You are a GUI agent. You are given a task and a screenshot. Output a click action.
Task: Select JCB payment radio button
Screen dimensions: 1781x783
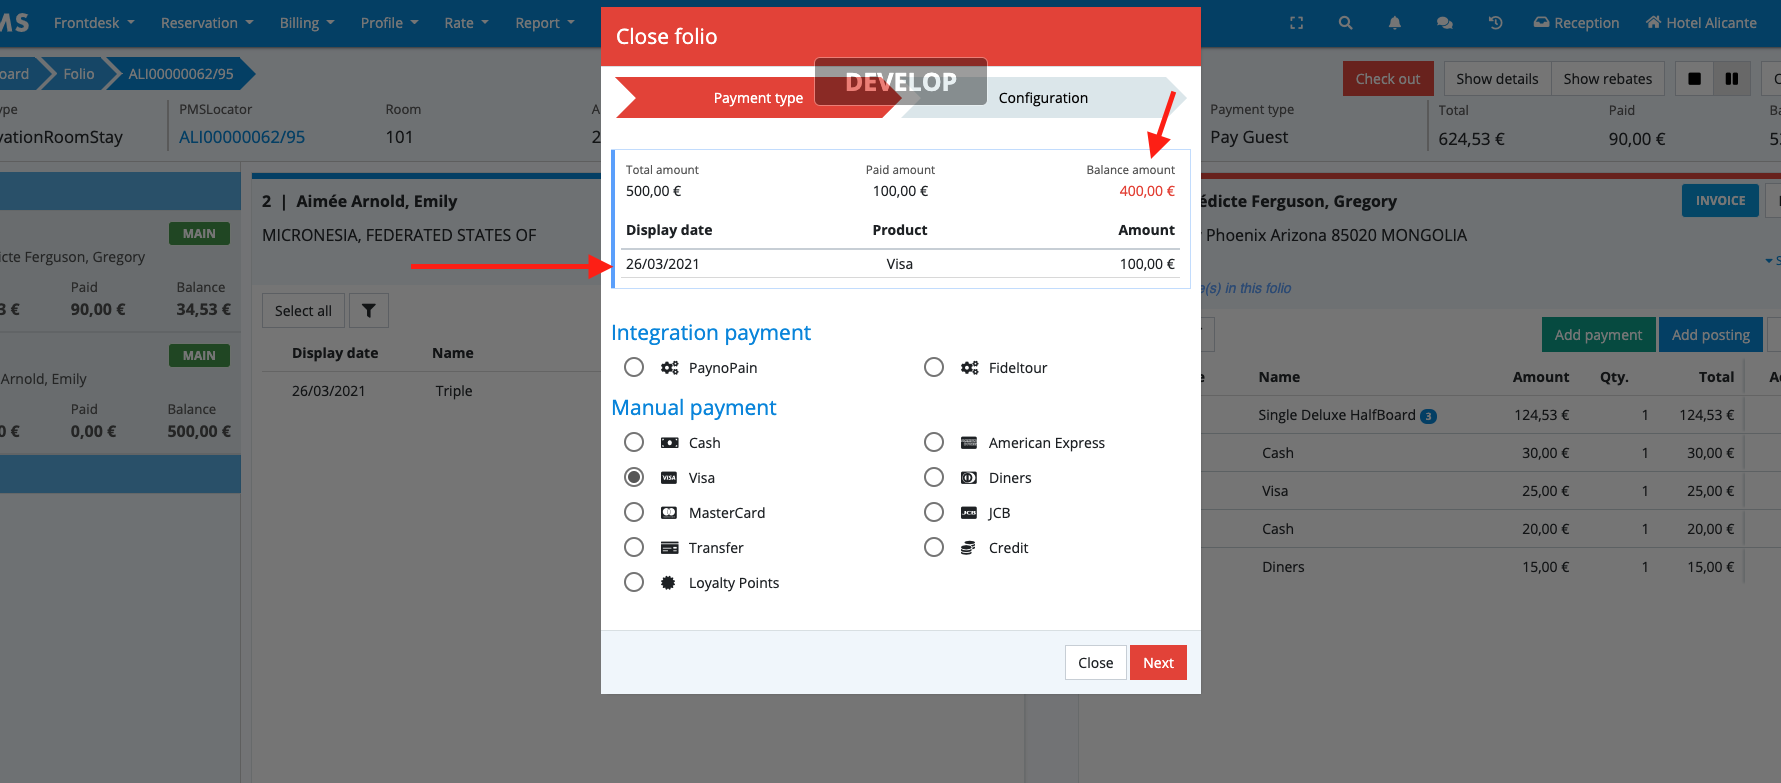pyautogui.click(x=934, y=512)
